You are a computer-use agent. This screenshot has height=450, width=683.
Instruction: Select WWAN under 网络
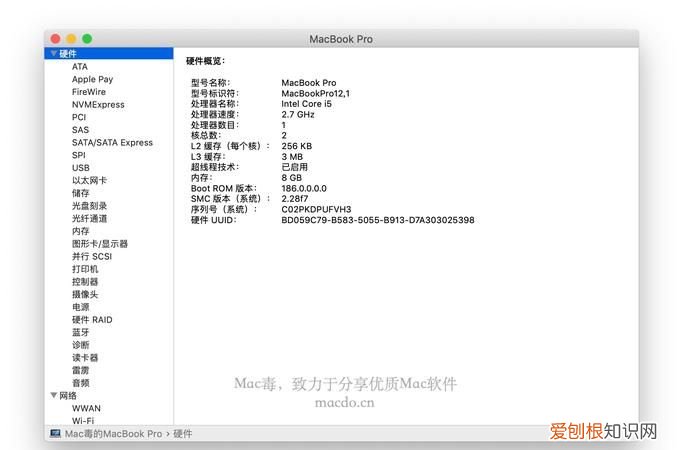tap(86, 408)
